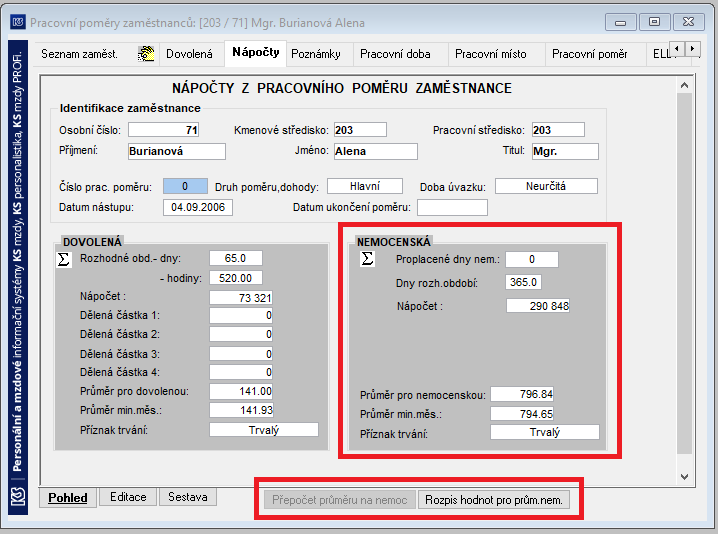Open the Poznámky tab
This screenshot has width=718, height=534.
point(316,54)
